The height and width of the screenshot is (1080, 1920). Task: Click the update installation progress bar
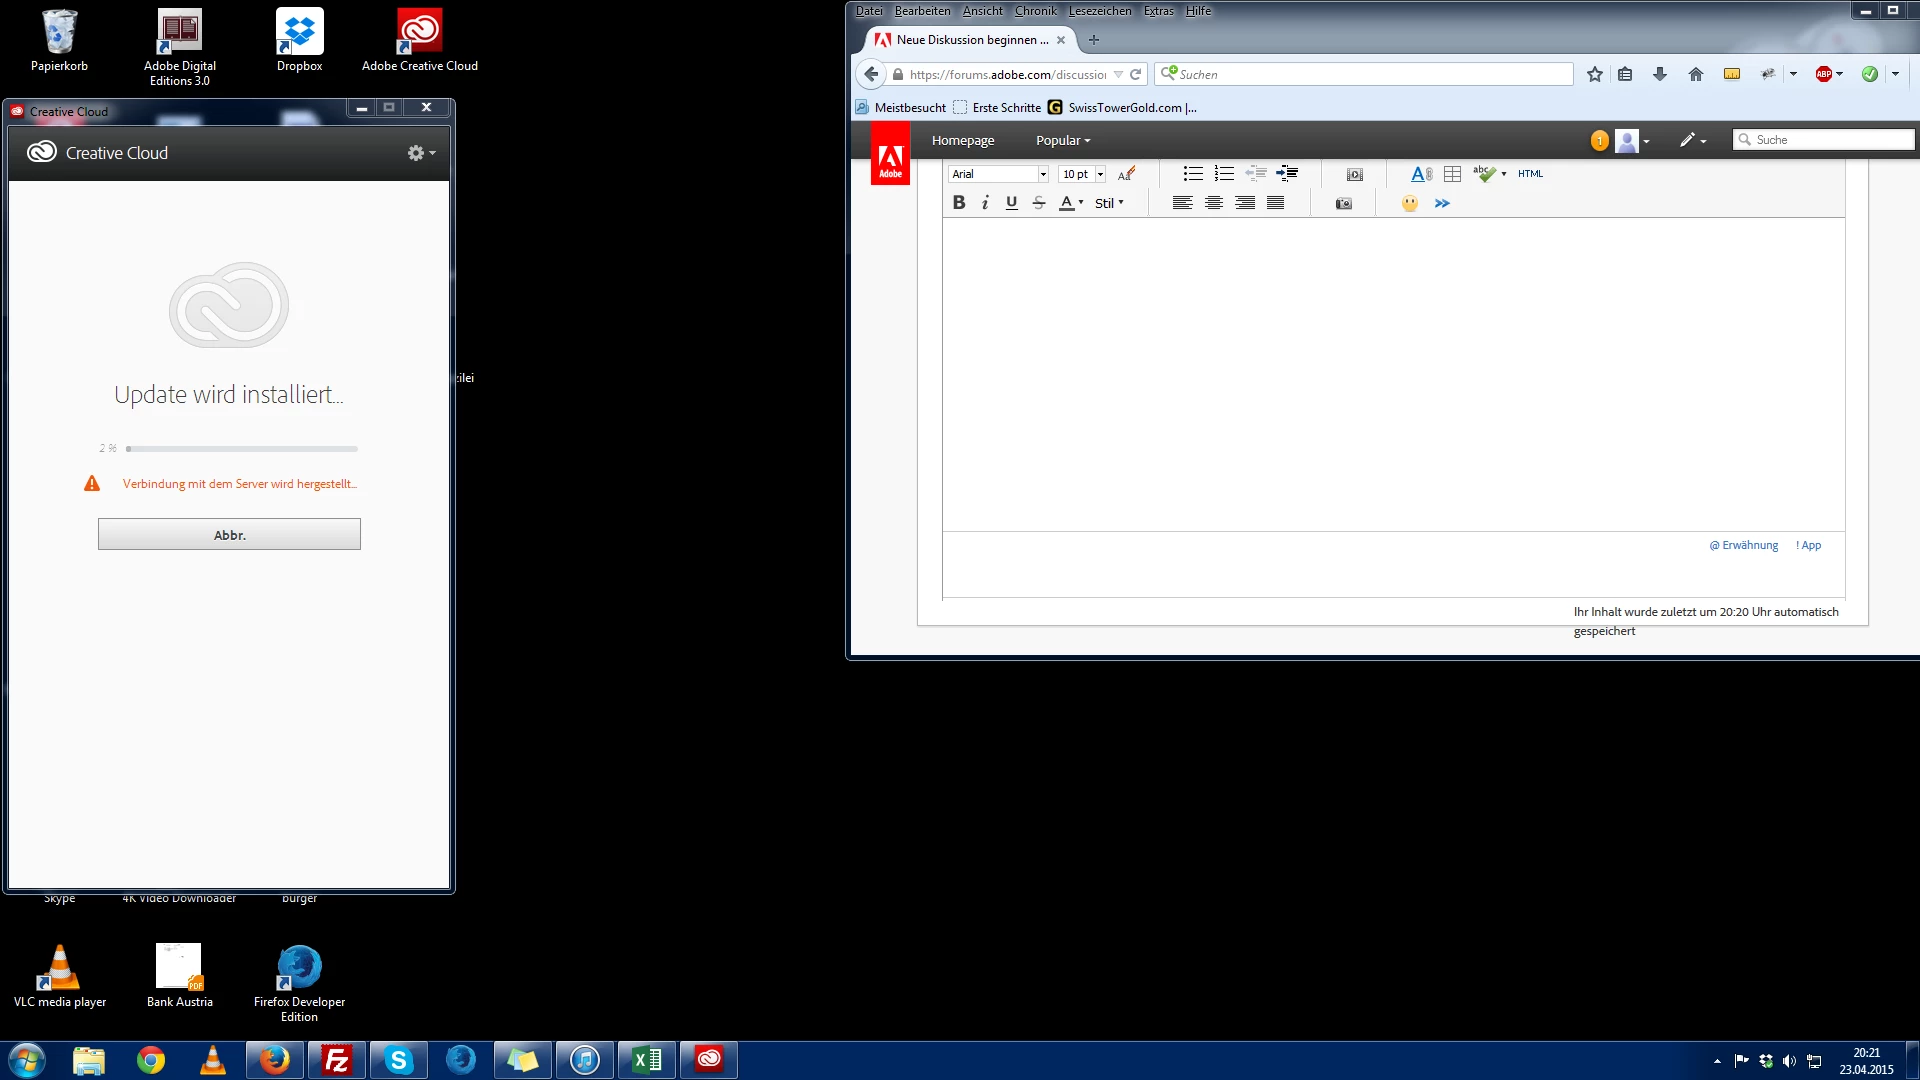tap(241, 449)
